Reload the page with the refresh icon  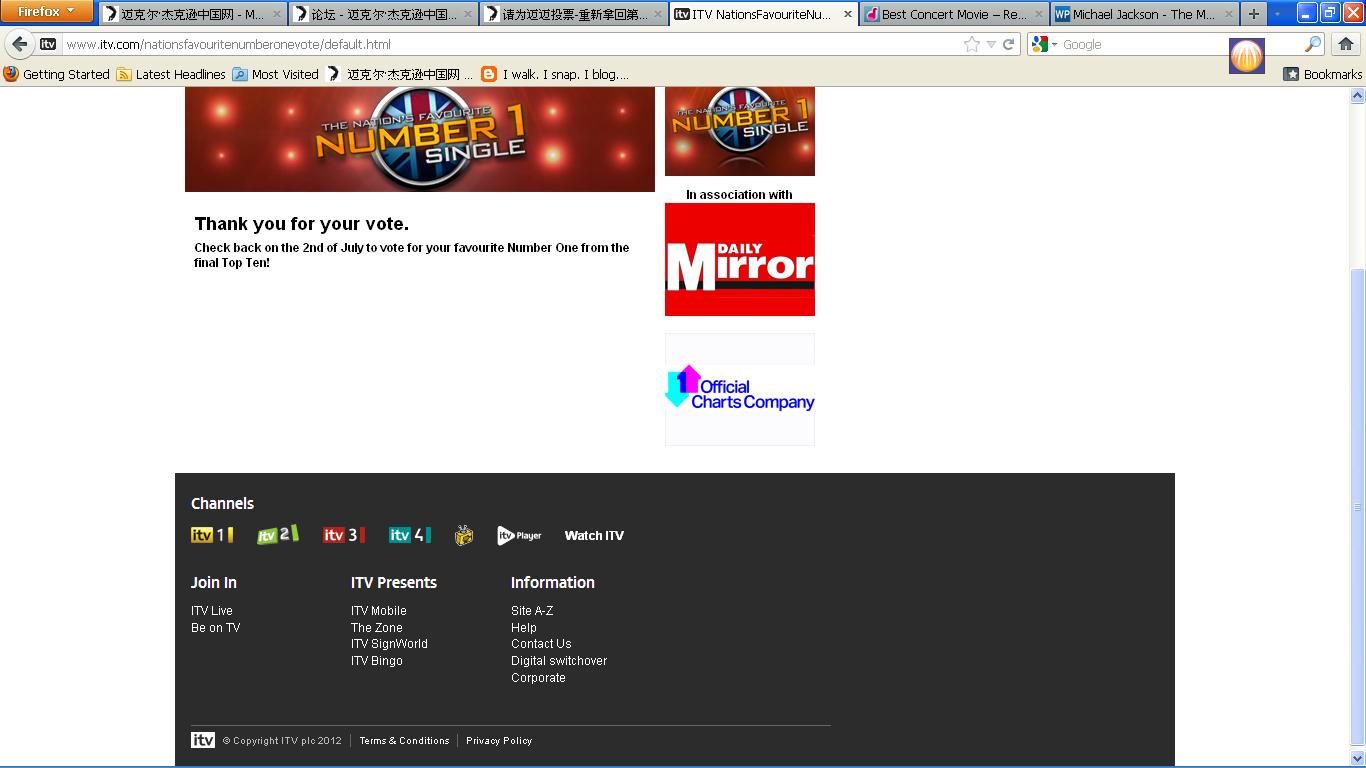(x=1008, y=44)
